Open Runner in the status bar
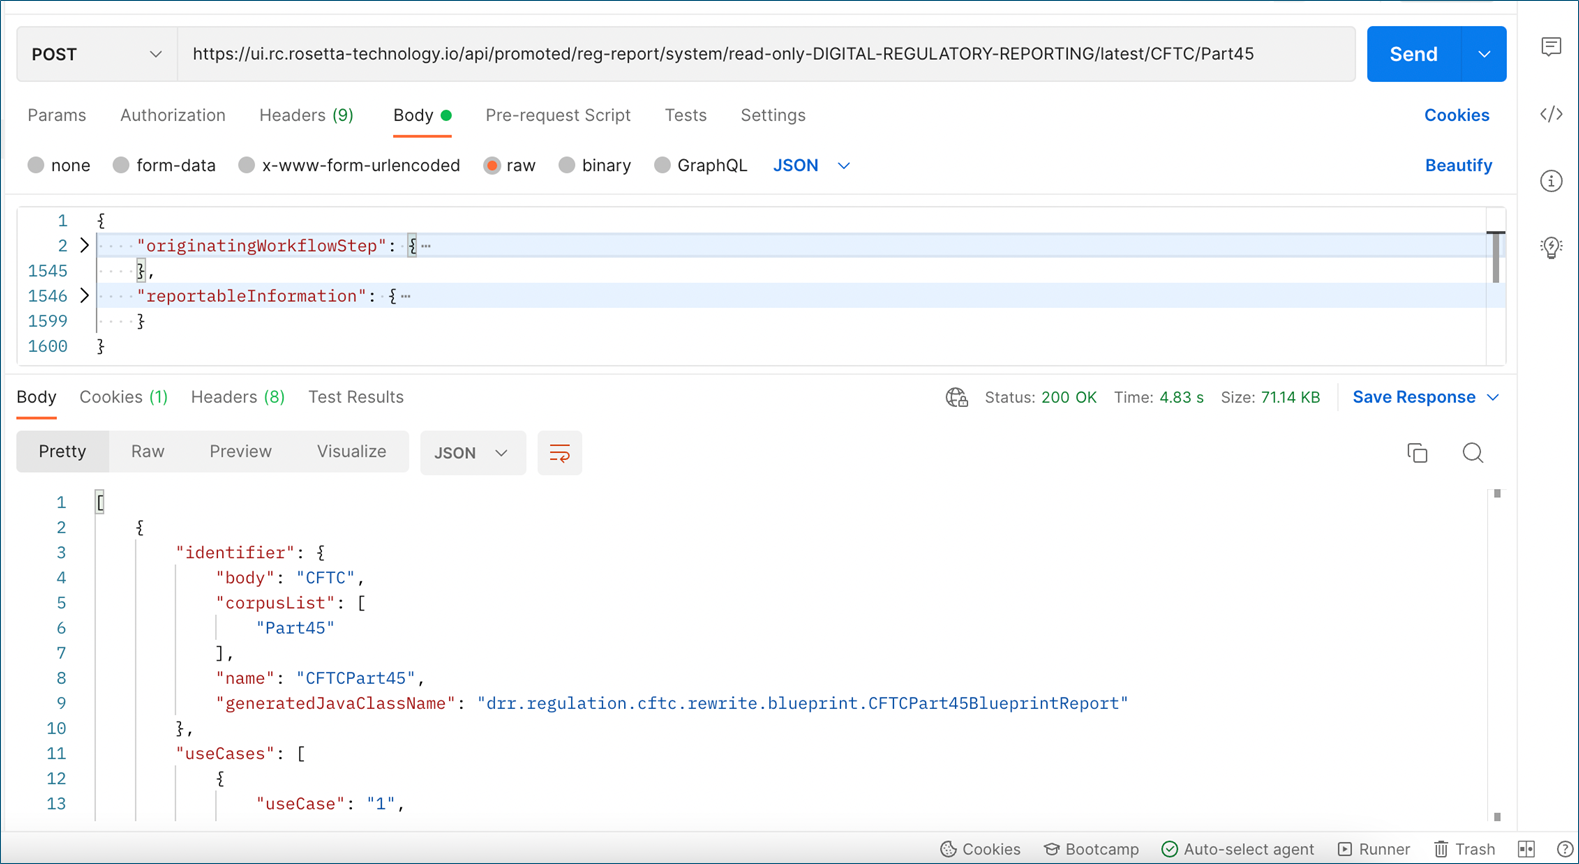The height and width of the screenshot is (864, 1579). click(1374, 849)
